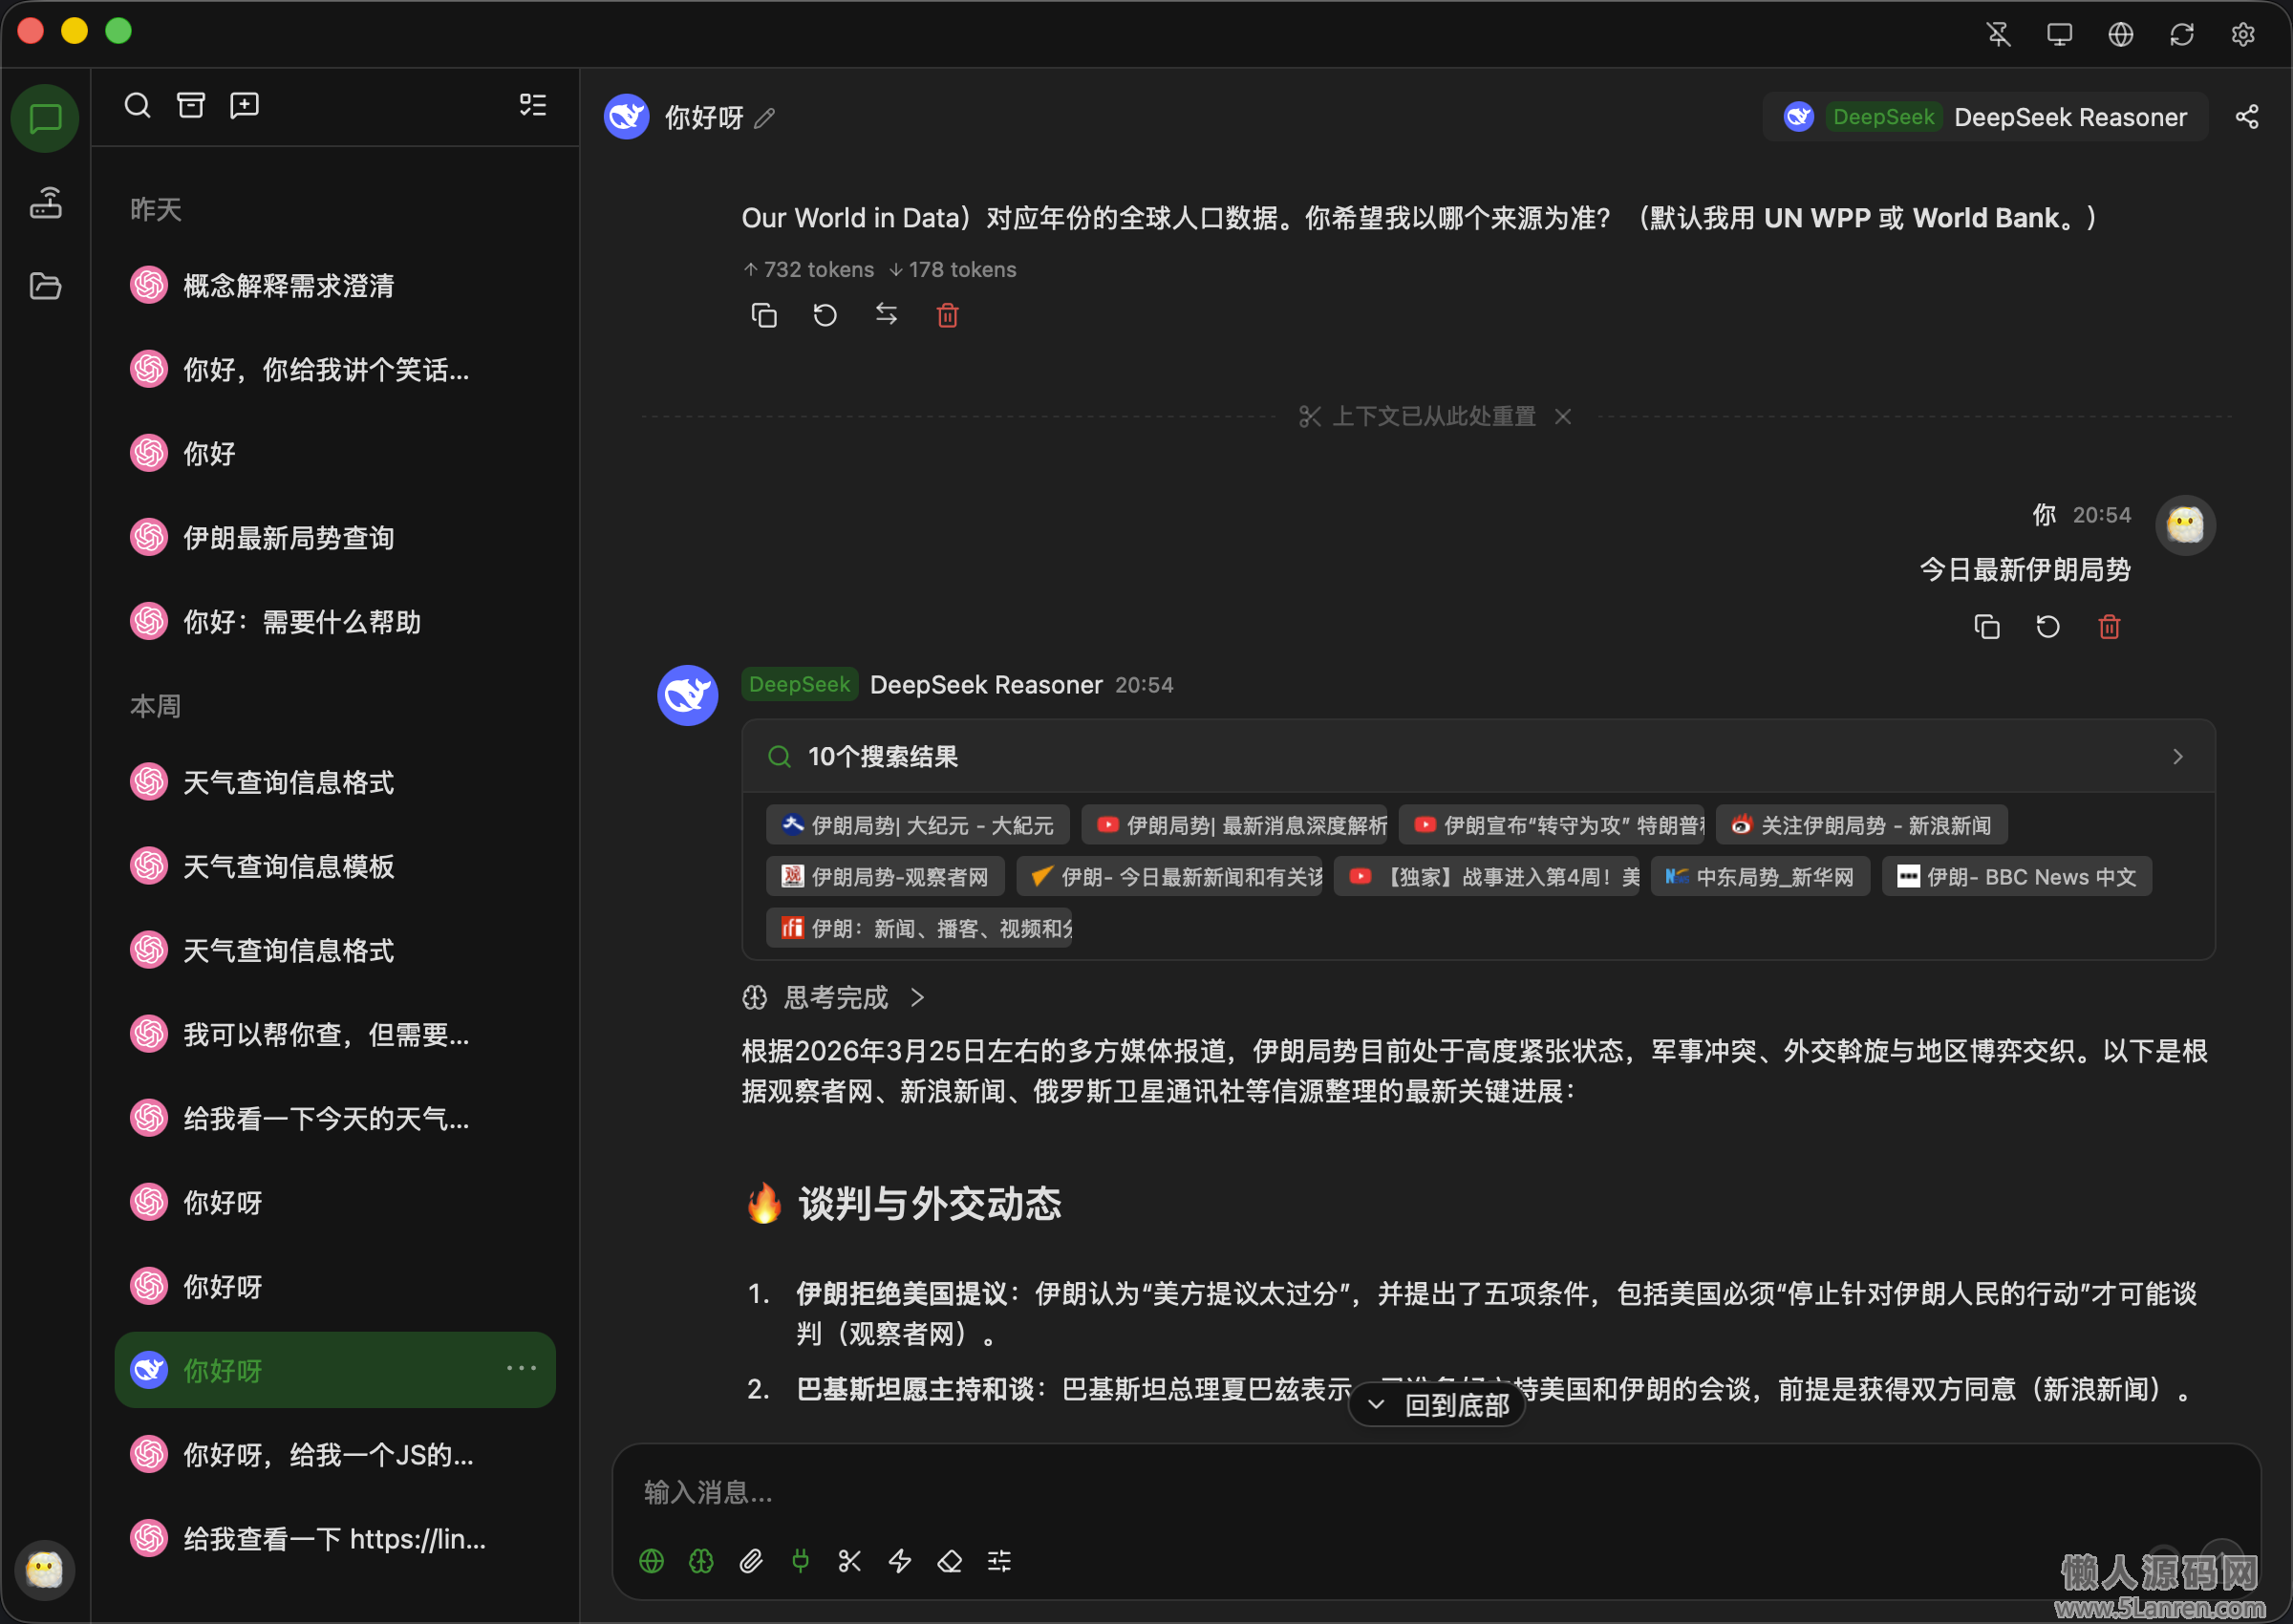Screen dimensions: 2293x1624
Task: Toggle the plugin plug icon in input bar
Action: click(800, 1561)
